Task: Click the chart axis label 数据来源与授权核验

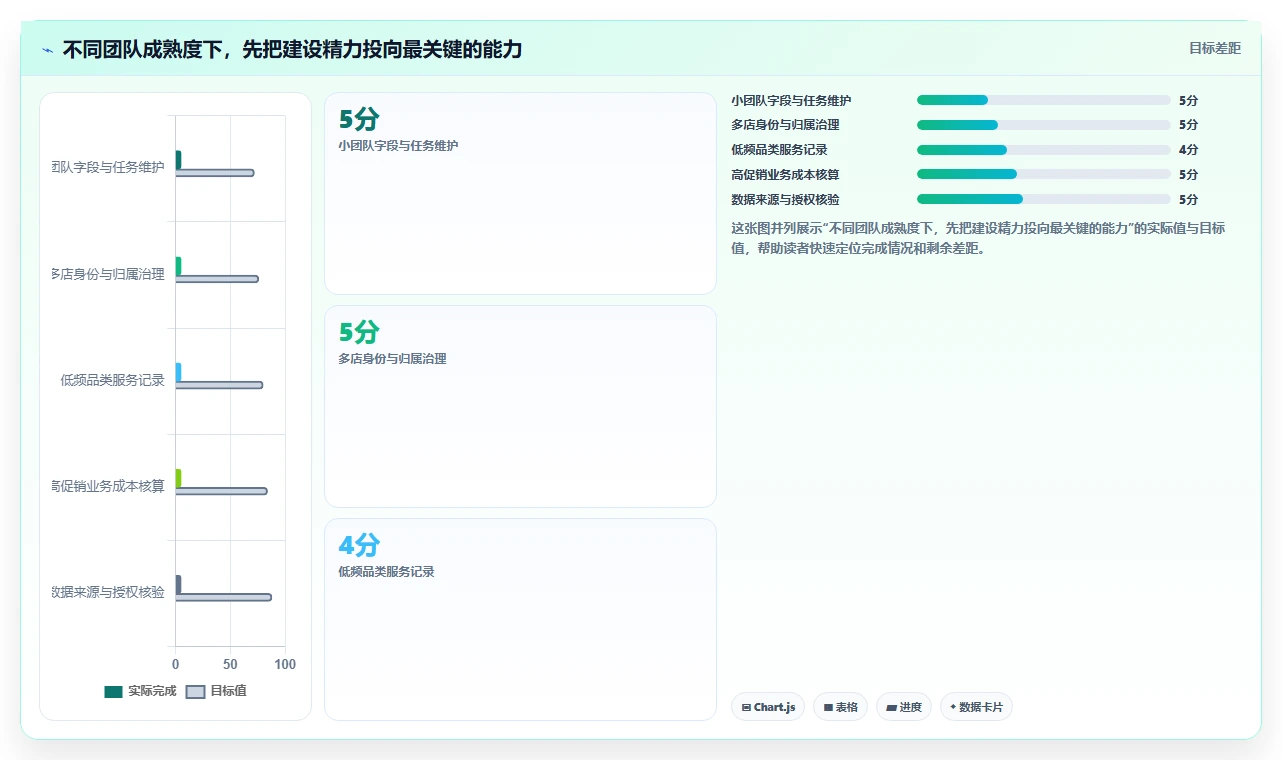Action: [108, 592]
